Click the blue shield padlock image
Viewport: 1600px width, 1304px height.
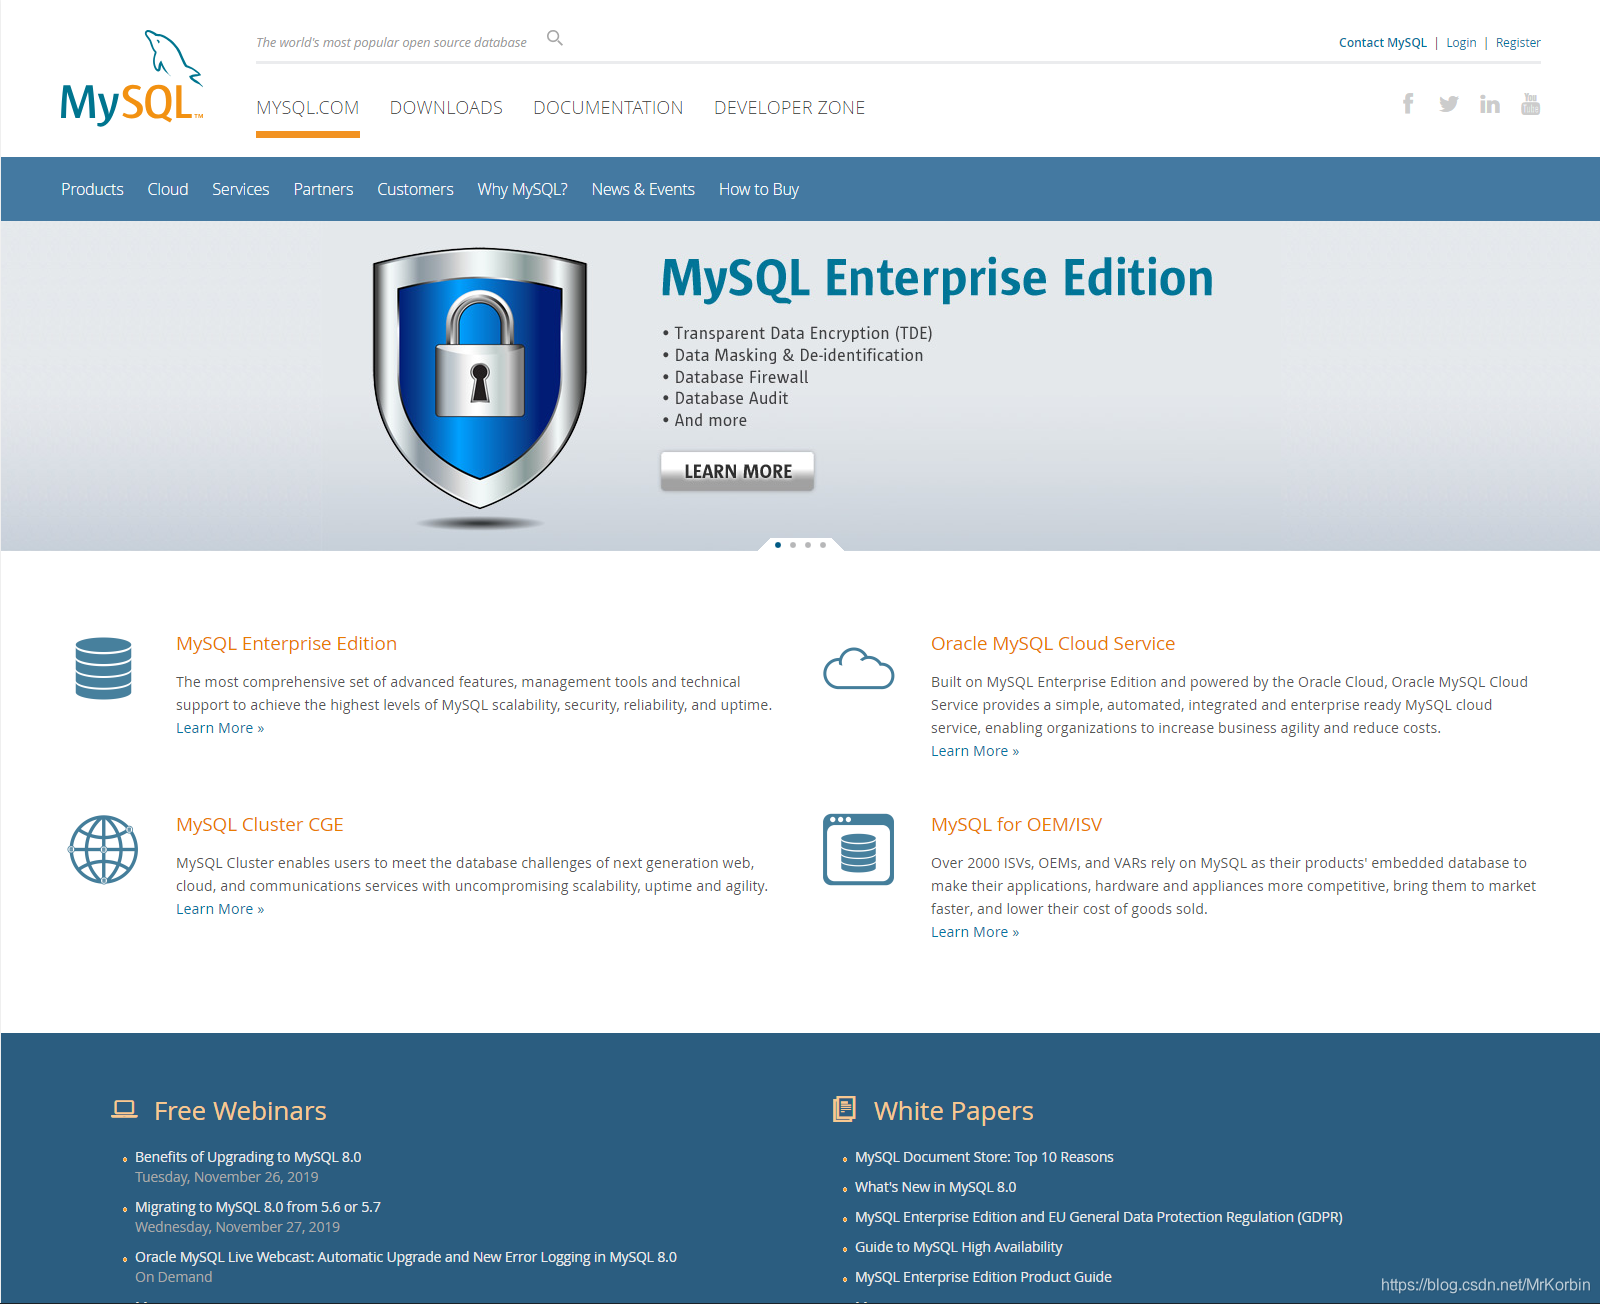coord(480,378)
